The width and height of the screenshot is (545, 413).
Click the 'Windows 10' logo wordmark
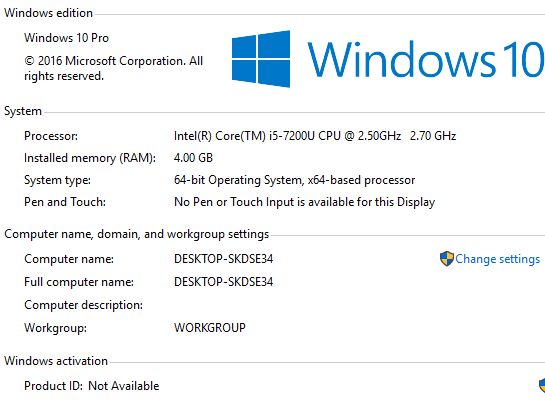coord(425,59)
